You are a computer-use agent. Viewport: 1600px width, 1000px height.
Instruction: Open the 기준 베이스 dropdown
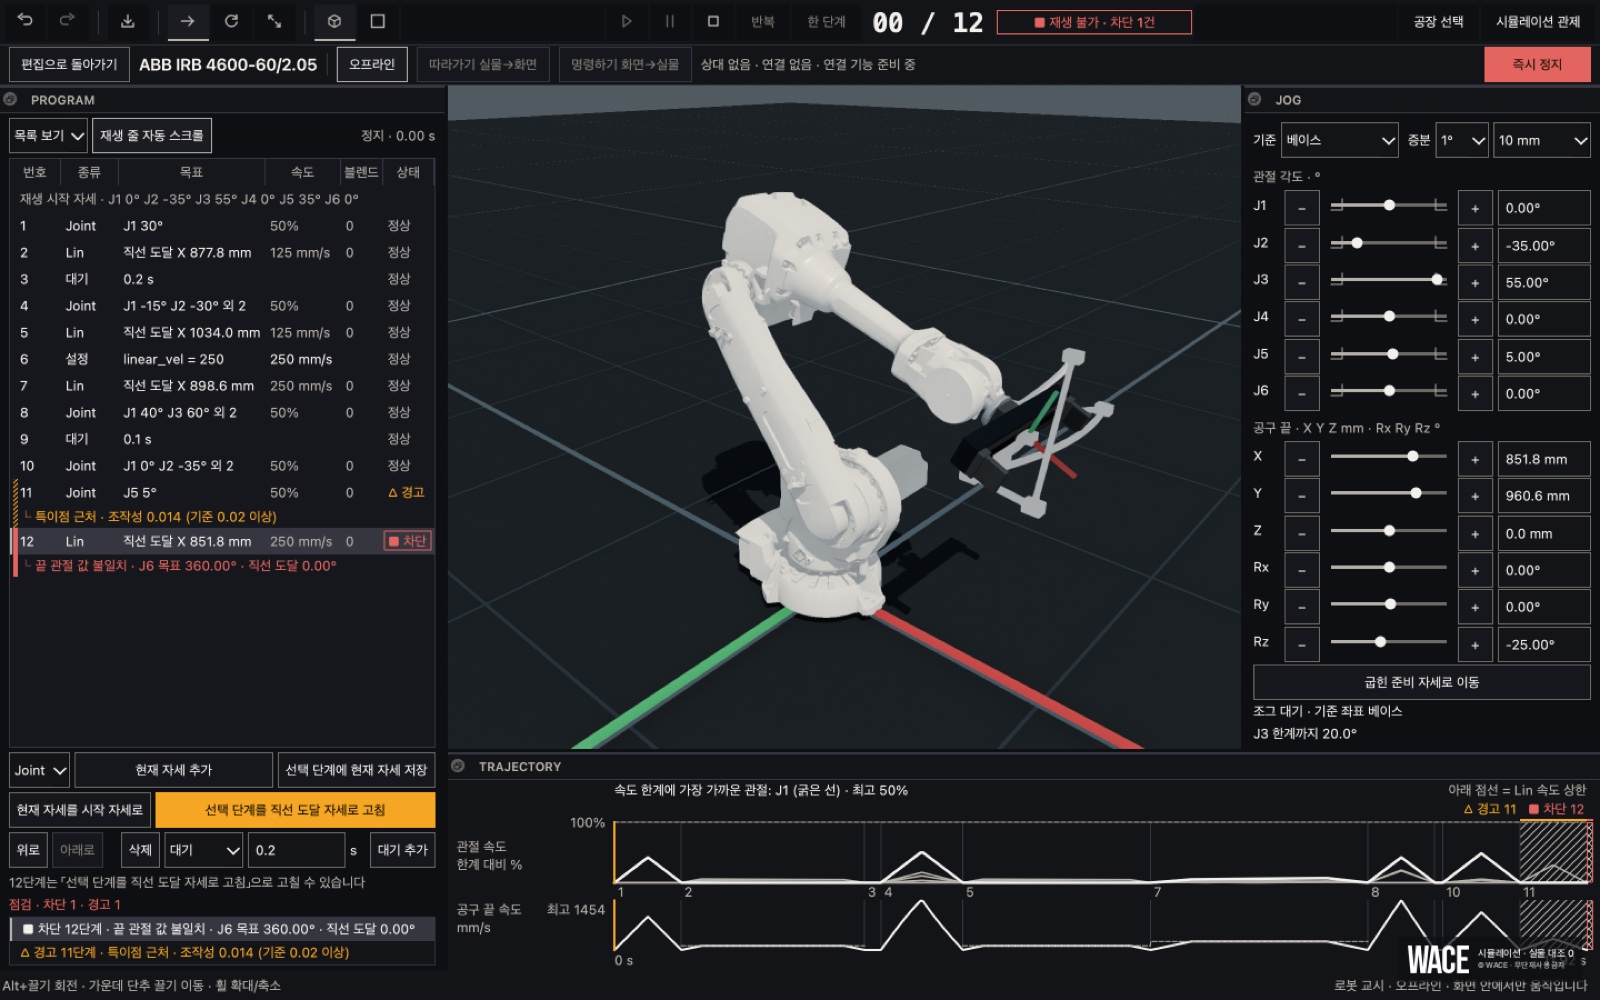[x=1340, y=140]
